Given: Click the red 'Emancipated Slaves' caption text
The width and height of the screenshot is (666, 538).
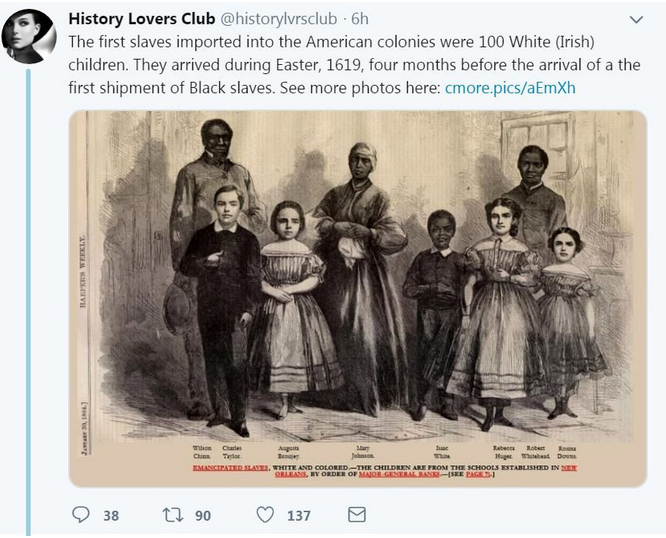Looking at the screenshot, I should click(230, 468).
